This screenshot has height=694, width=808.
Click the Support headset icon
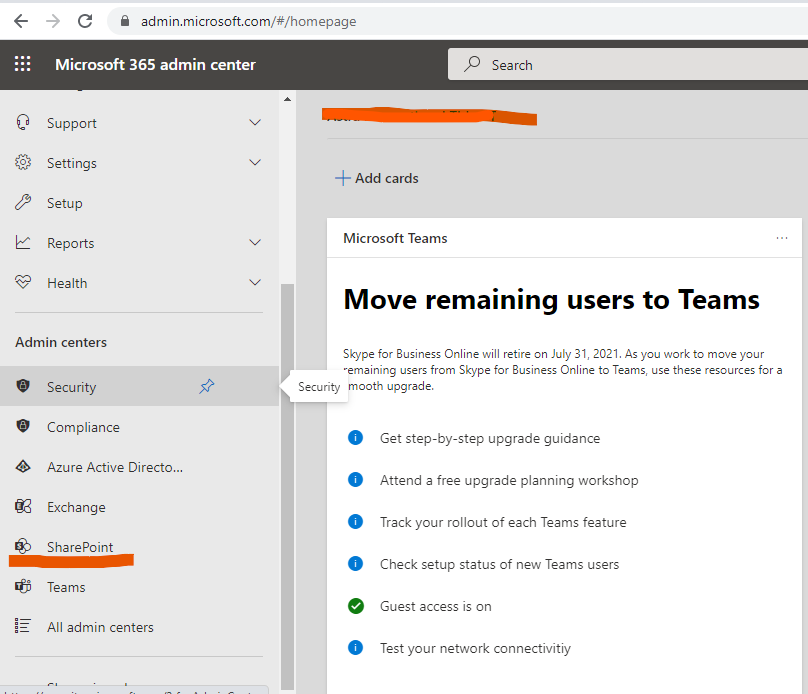[x=23, y=123]
